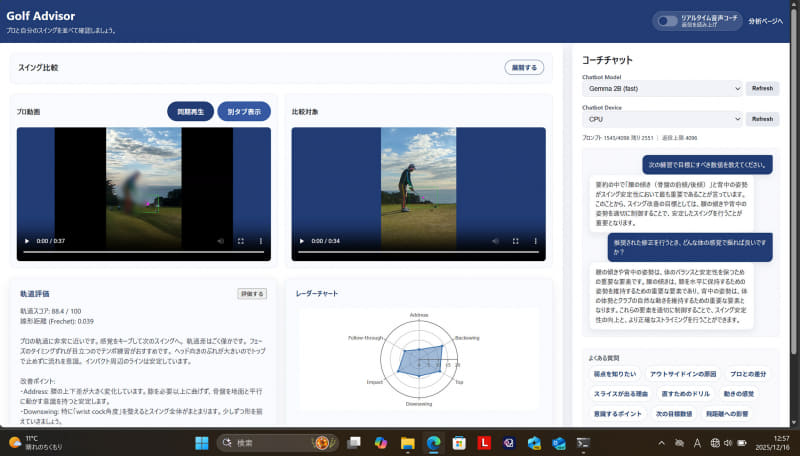Click the コーチチャット heading

click(x=607, y=60)
